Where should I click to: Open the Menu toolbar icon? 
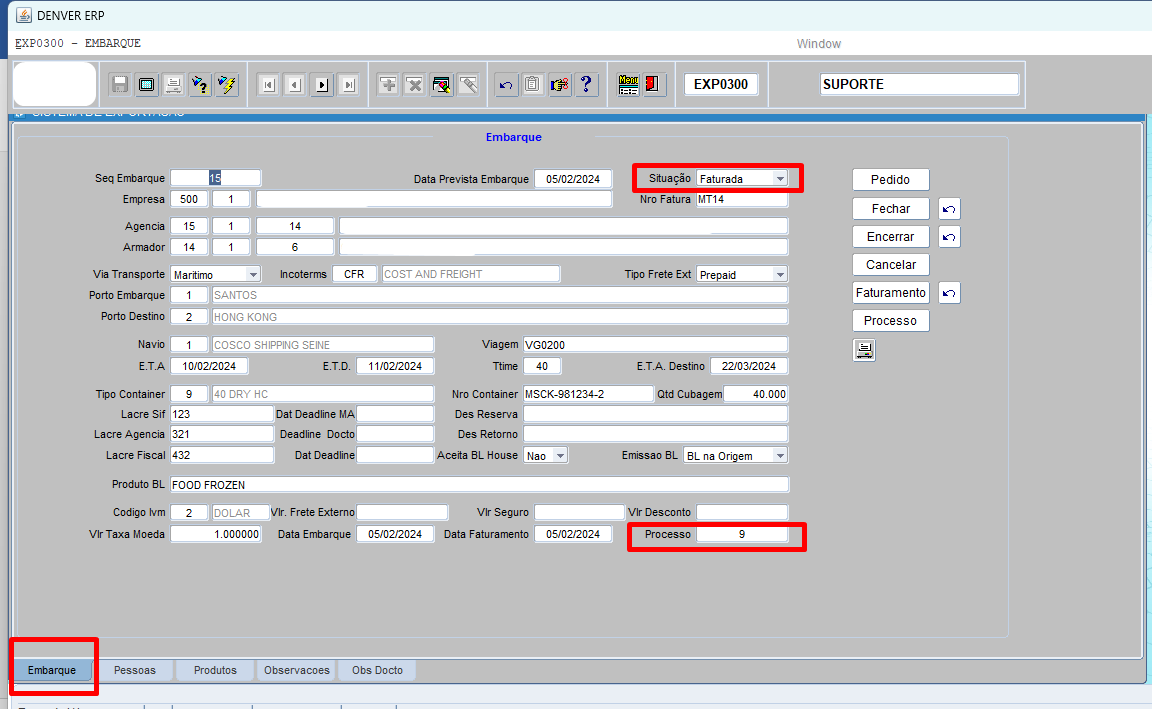tap(628, 85)
